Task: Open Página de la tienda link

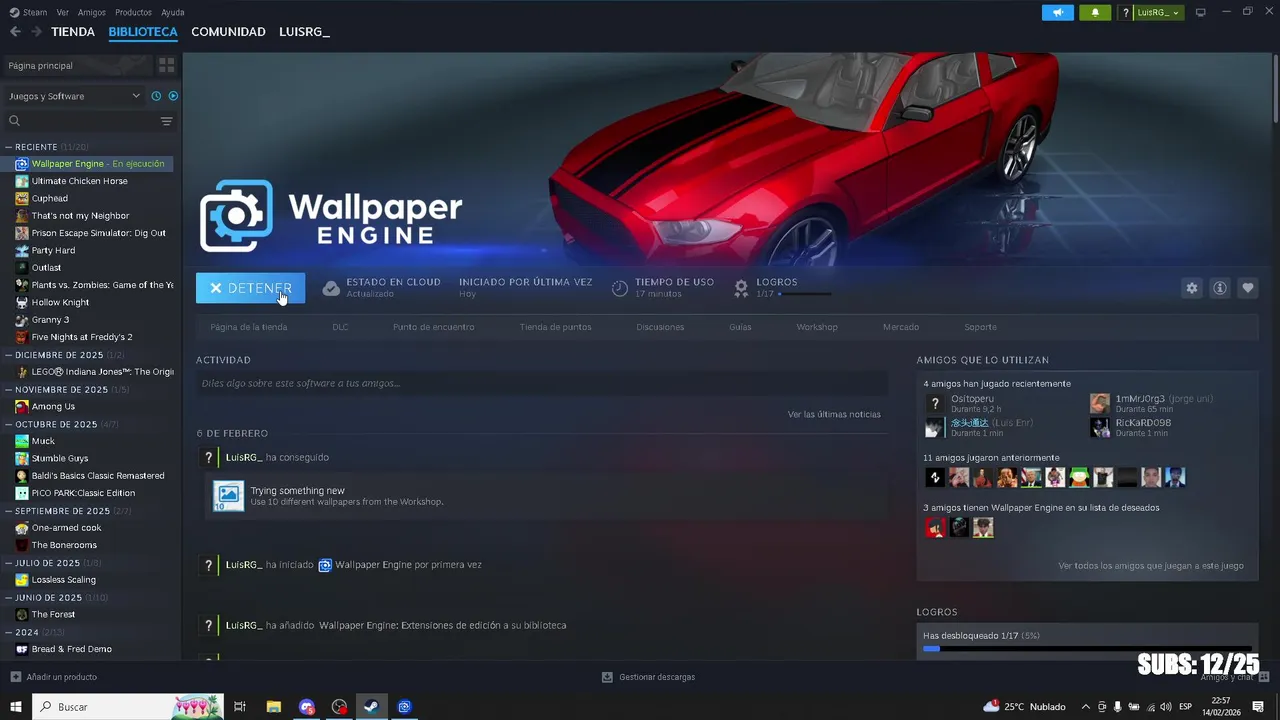Action: pos(249,327)
